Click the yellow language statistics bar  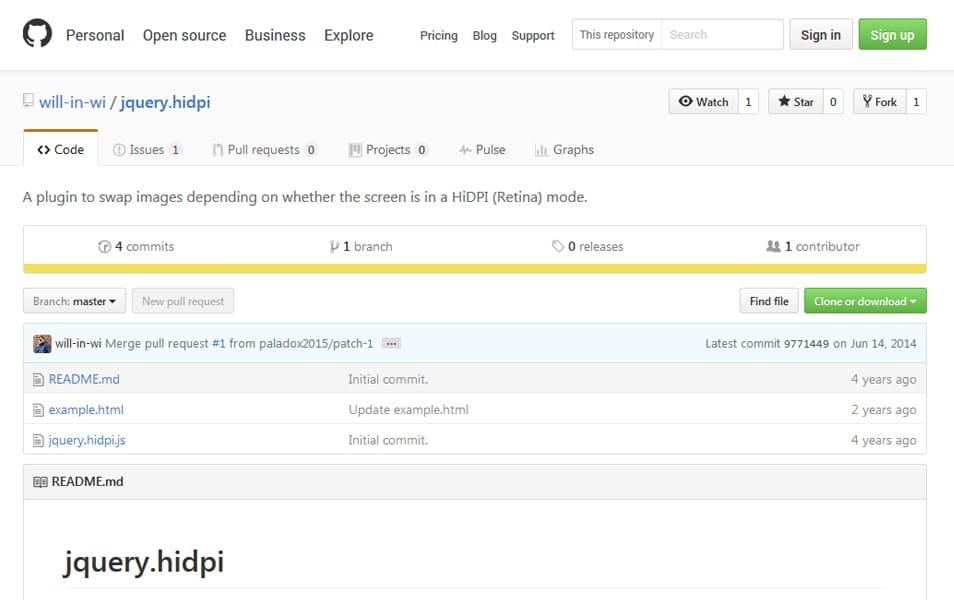click(x=477, y=266)
